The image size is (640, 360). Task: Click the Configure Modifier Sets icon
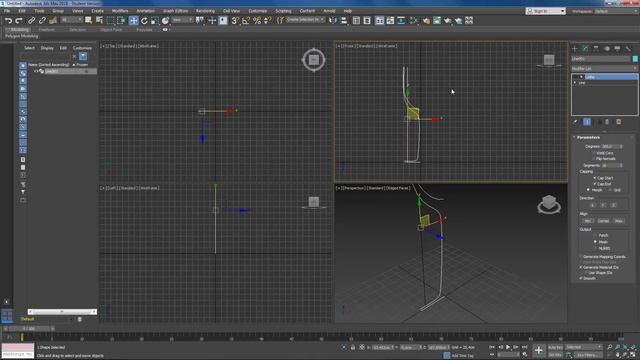[x=618, y=122]
